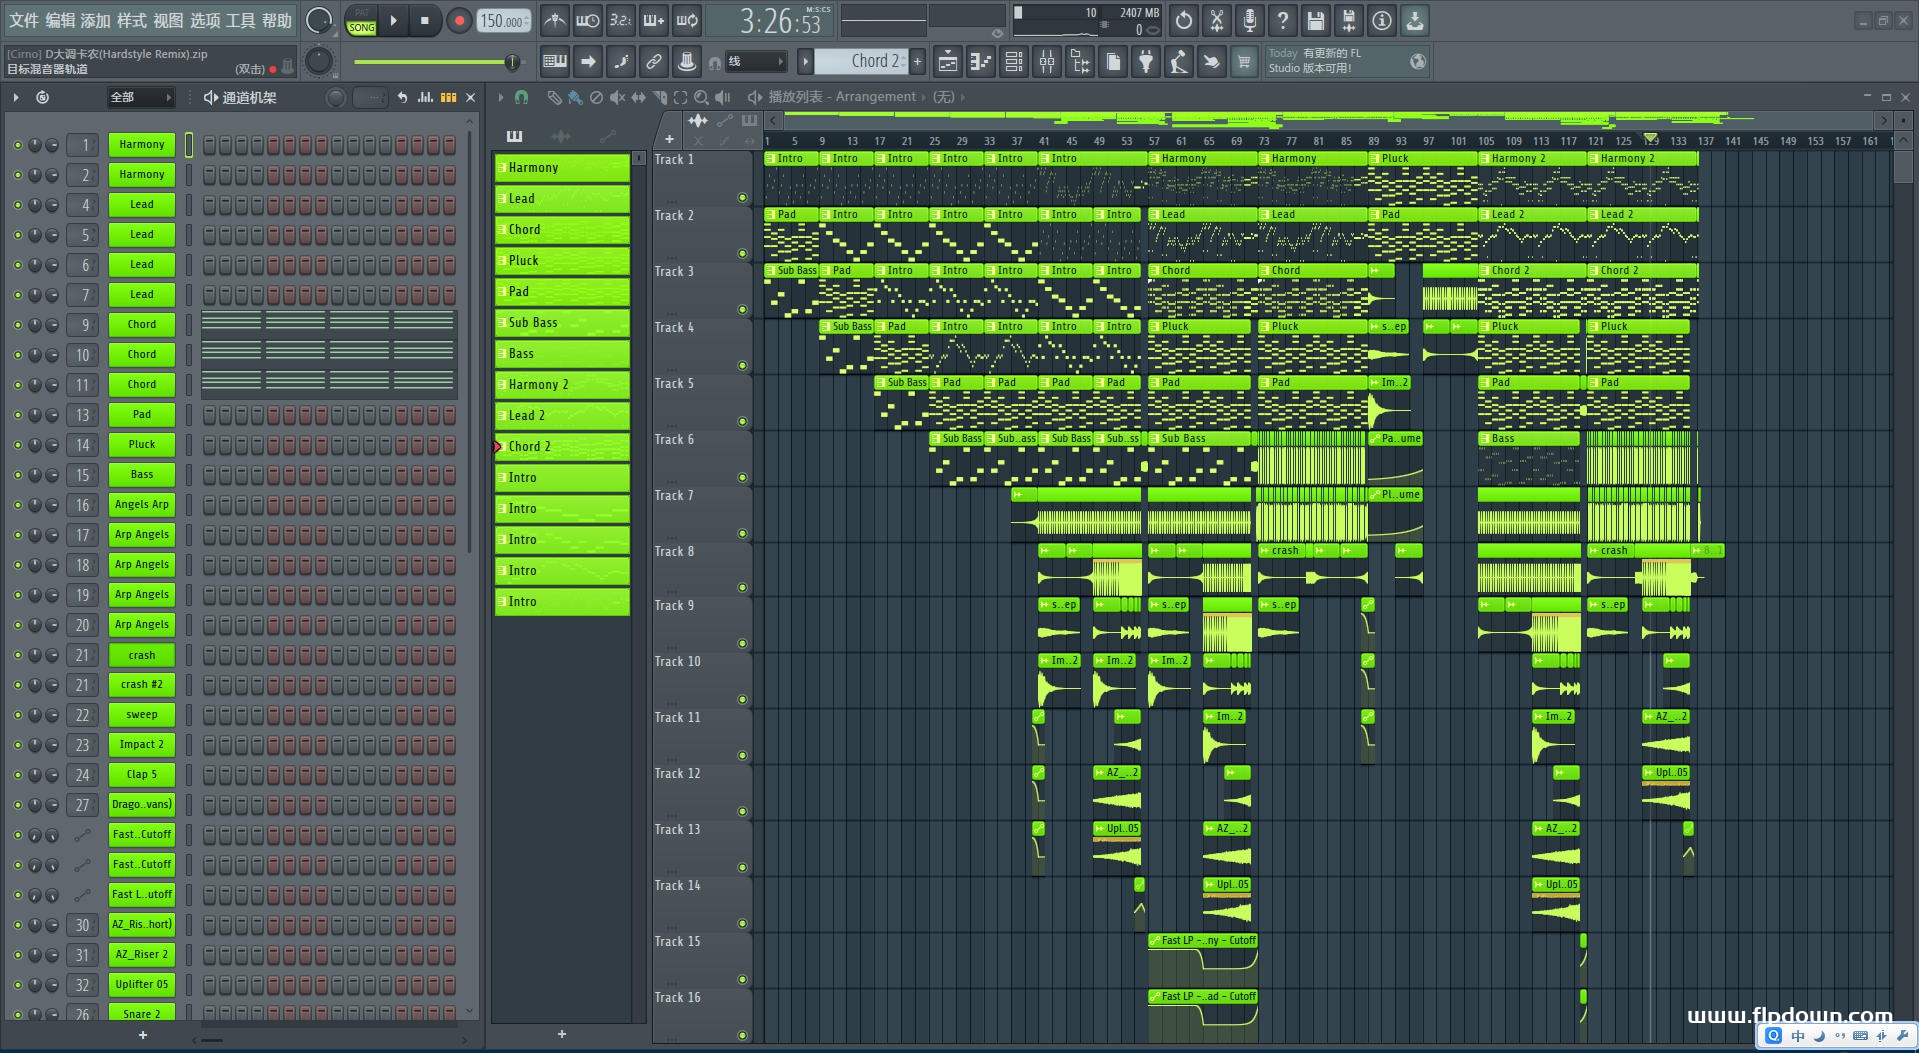1919x1053 pixels.
Task: Open recording options via the microphone icon
Action: coord(1251,21)
